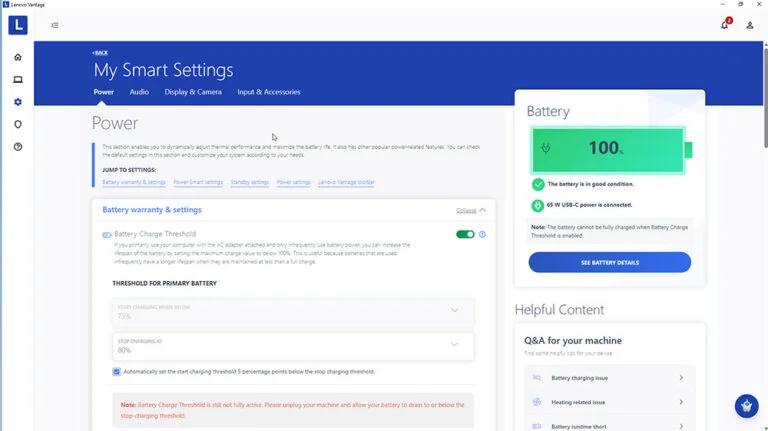
Task: Turn off the Battery Charge Threshold toggle
Action: pos(465,234)
